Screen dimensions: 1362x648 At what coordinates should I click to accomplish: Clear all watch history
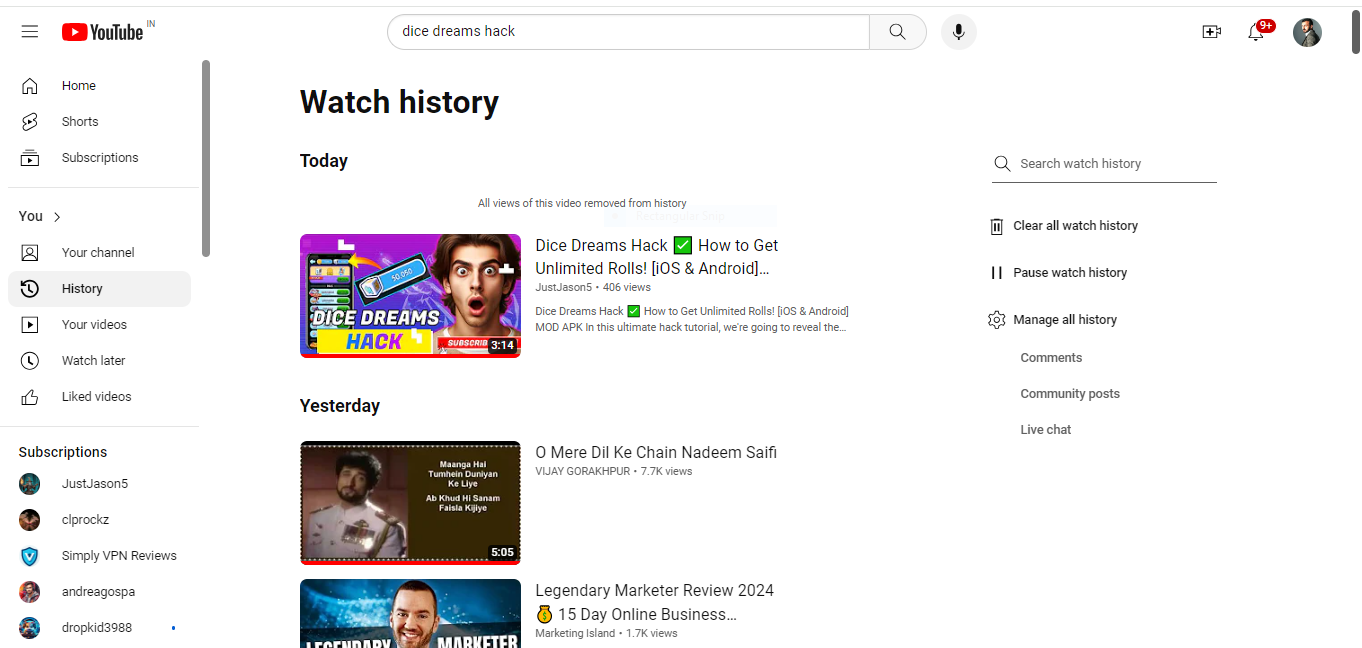[x=1063, y=226]
